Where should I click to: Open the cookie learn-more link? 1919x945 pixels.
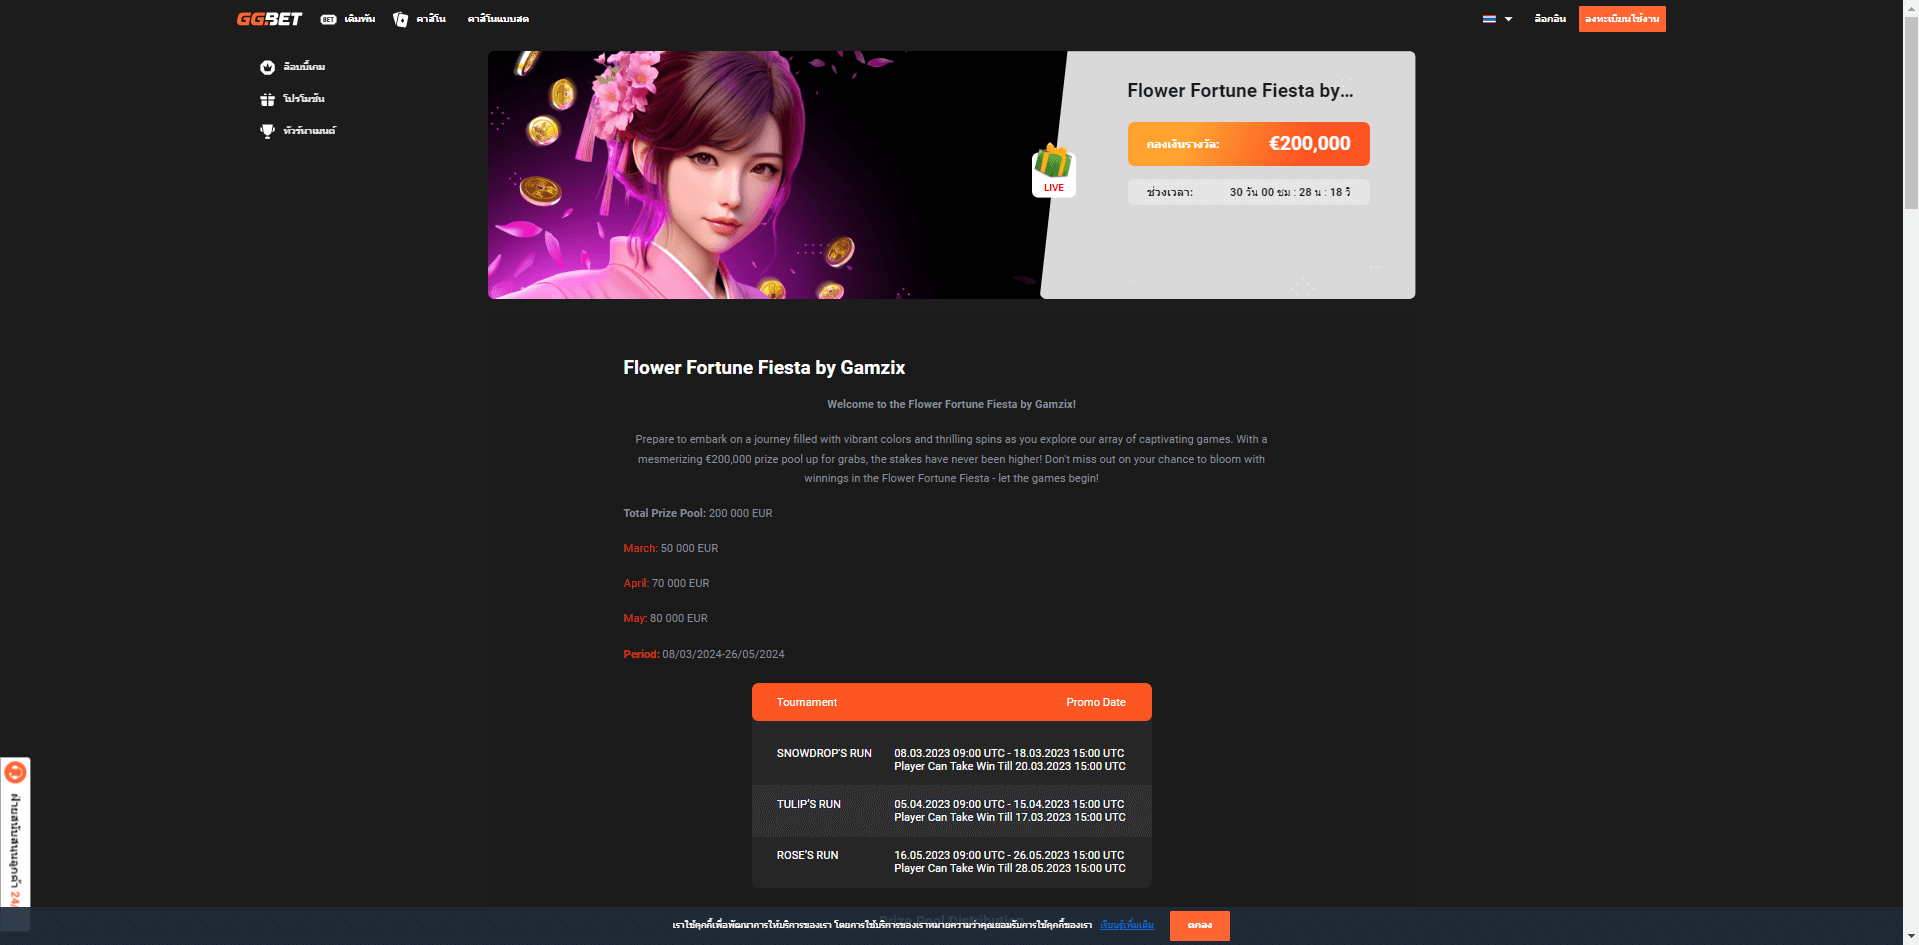coord(1127,925)
